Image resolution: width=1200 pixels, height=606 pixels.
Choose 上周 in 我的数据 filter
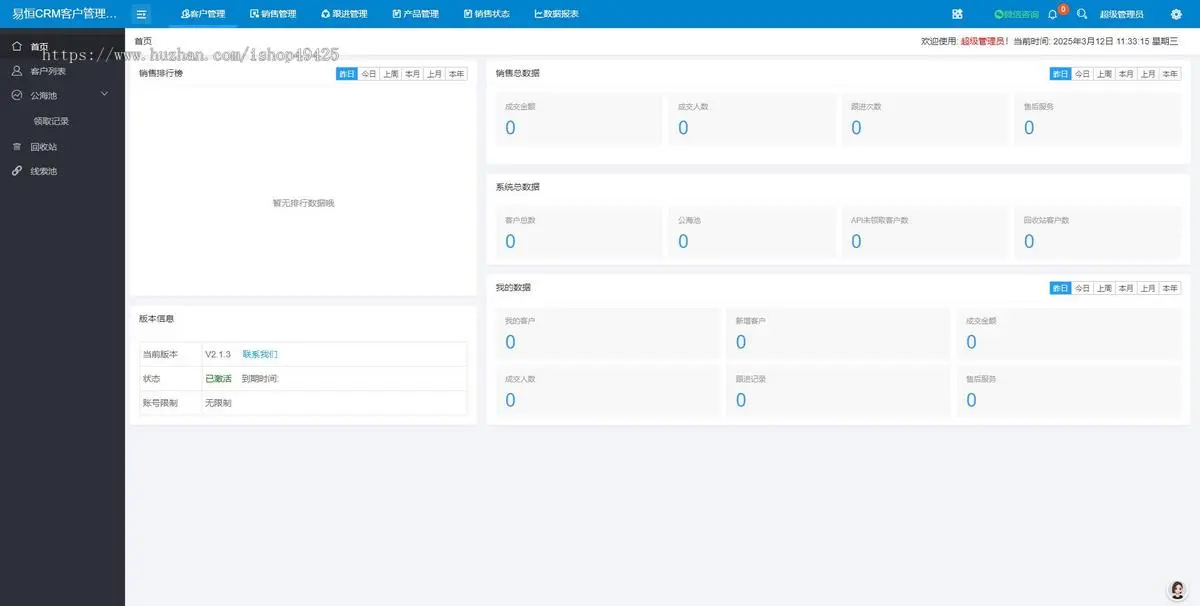pyautogui.click(x=1105, y=288)
